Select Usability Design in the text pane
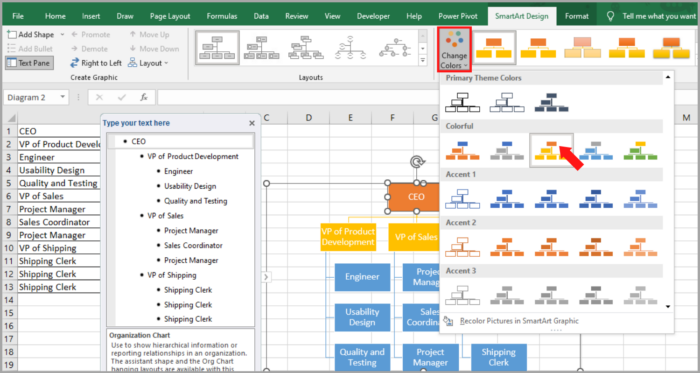Viewport: 700px width, 373px height. point(190,186)
